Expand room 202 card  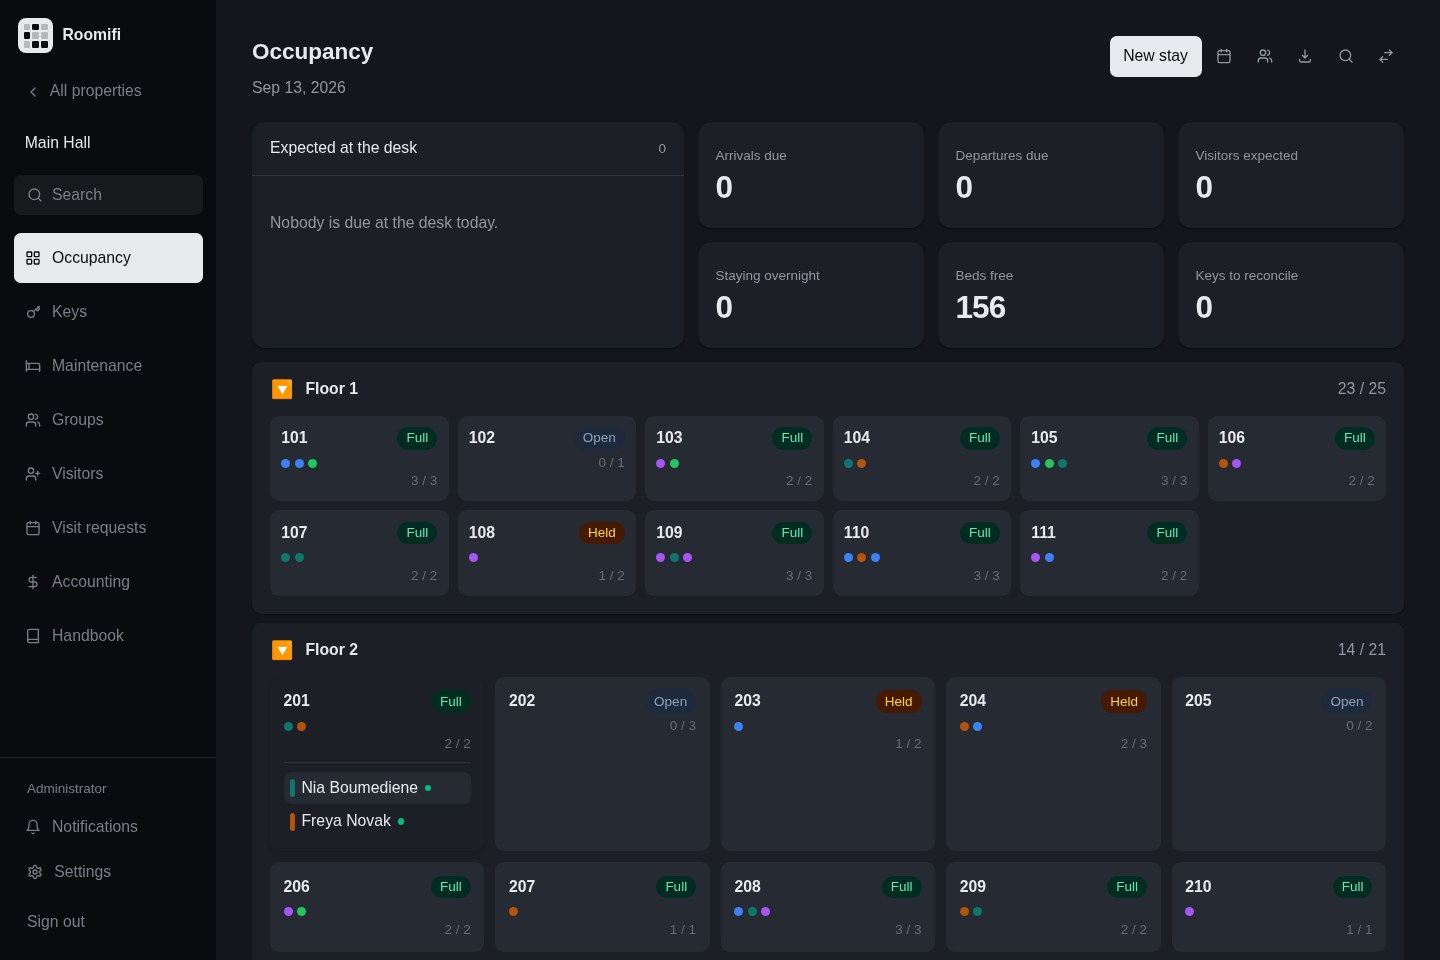click(x=602, y=764)
